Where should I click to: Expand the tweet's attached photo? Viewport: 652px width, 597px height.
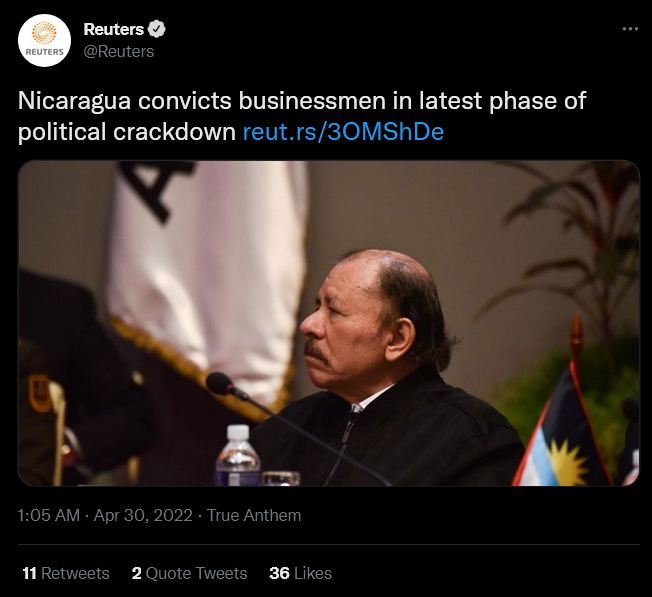click(328, 323)
